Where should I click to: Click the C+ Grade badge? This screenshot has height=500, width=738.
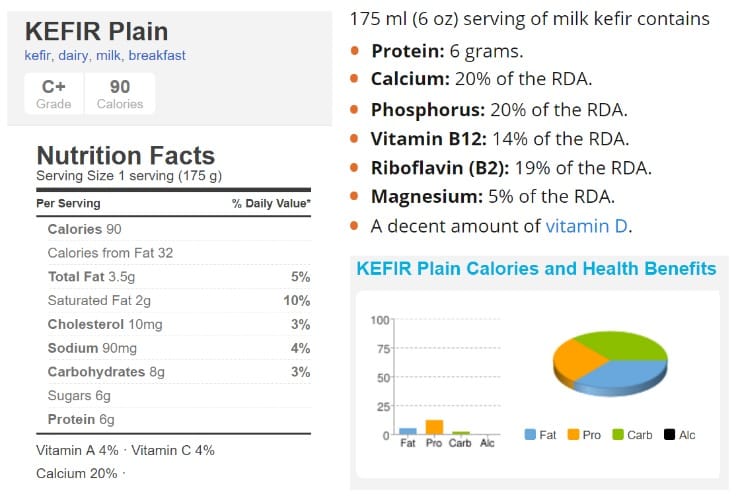54,93
